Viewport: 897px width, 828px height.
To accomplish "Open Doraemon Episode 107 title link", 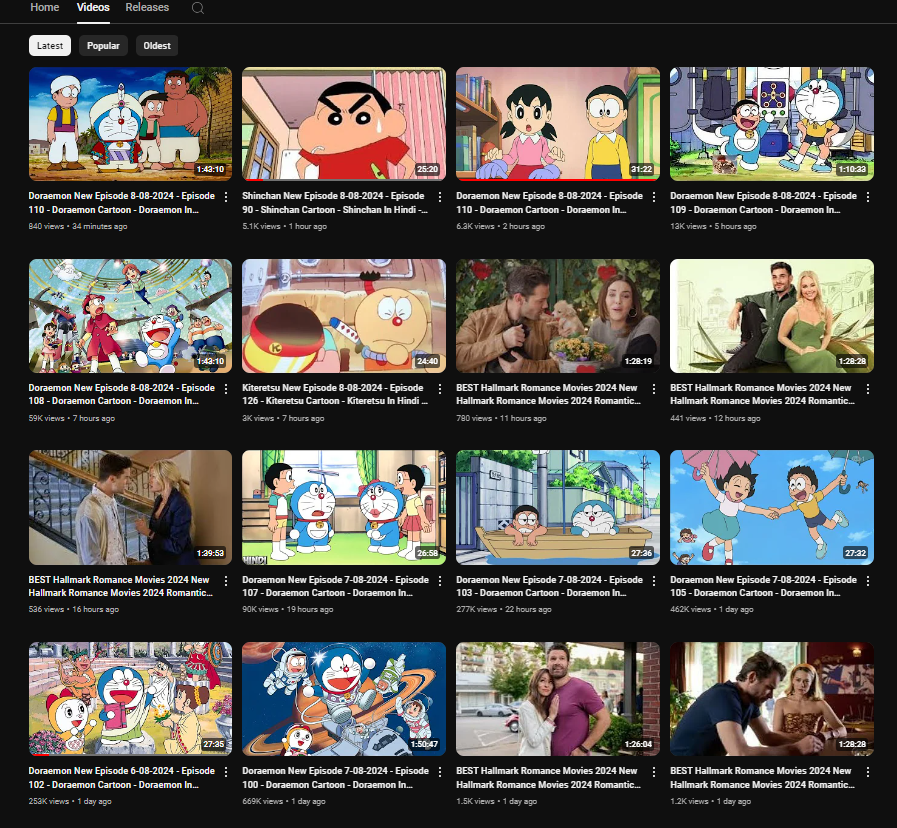I will pyautogui.click(x=335, y=586).
